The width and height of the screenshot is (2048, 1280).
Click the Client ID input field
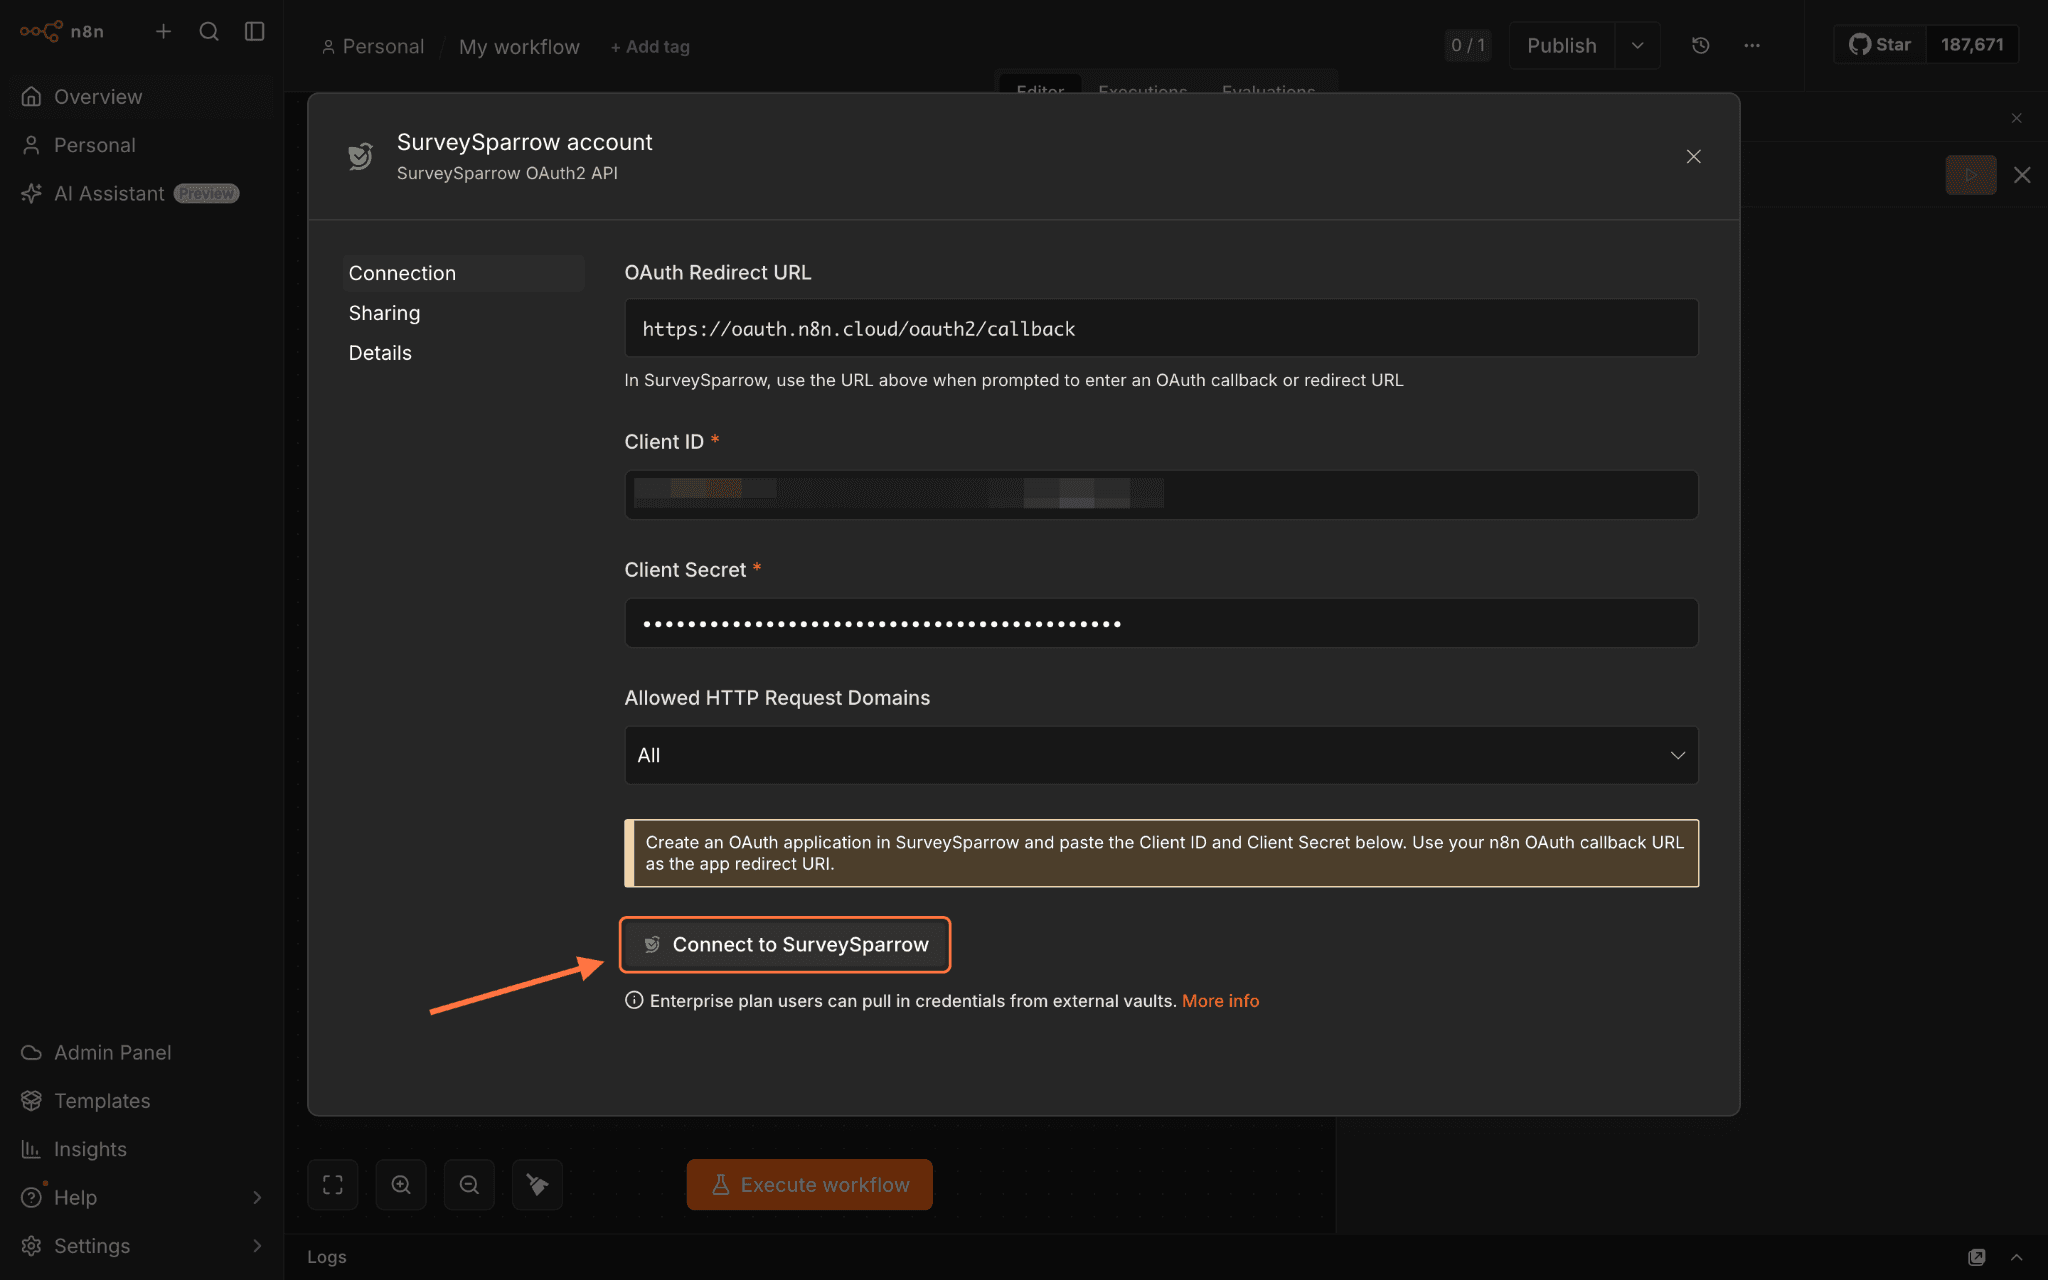(1161, 495)
